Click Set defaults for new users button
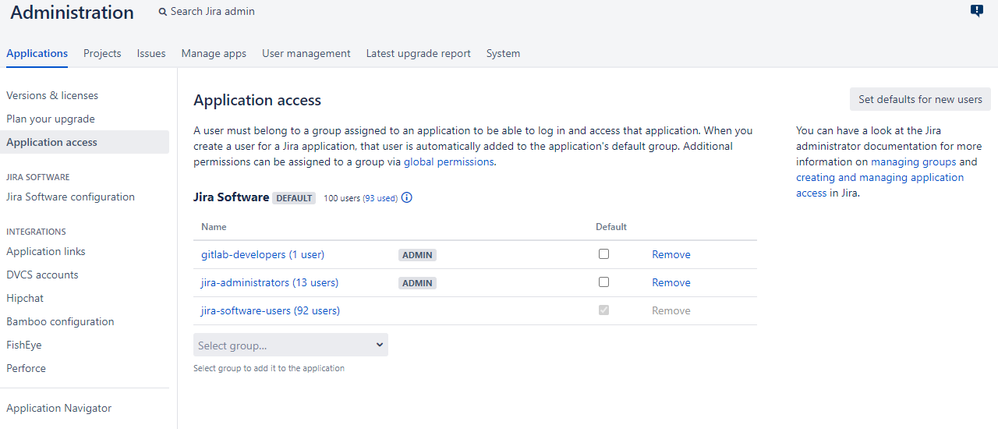998x429 pixels. coord(920,99)
